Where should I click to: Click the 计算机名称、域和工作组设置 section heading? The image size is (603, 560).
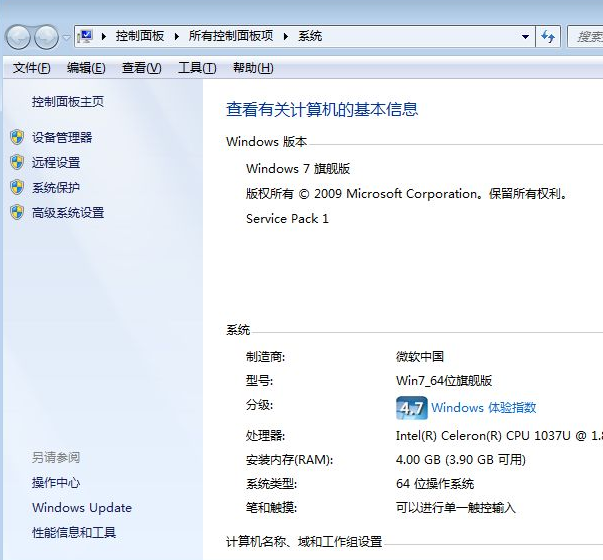coord(304,542)
